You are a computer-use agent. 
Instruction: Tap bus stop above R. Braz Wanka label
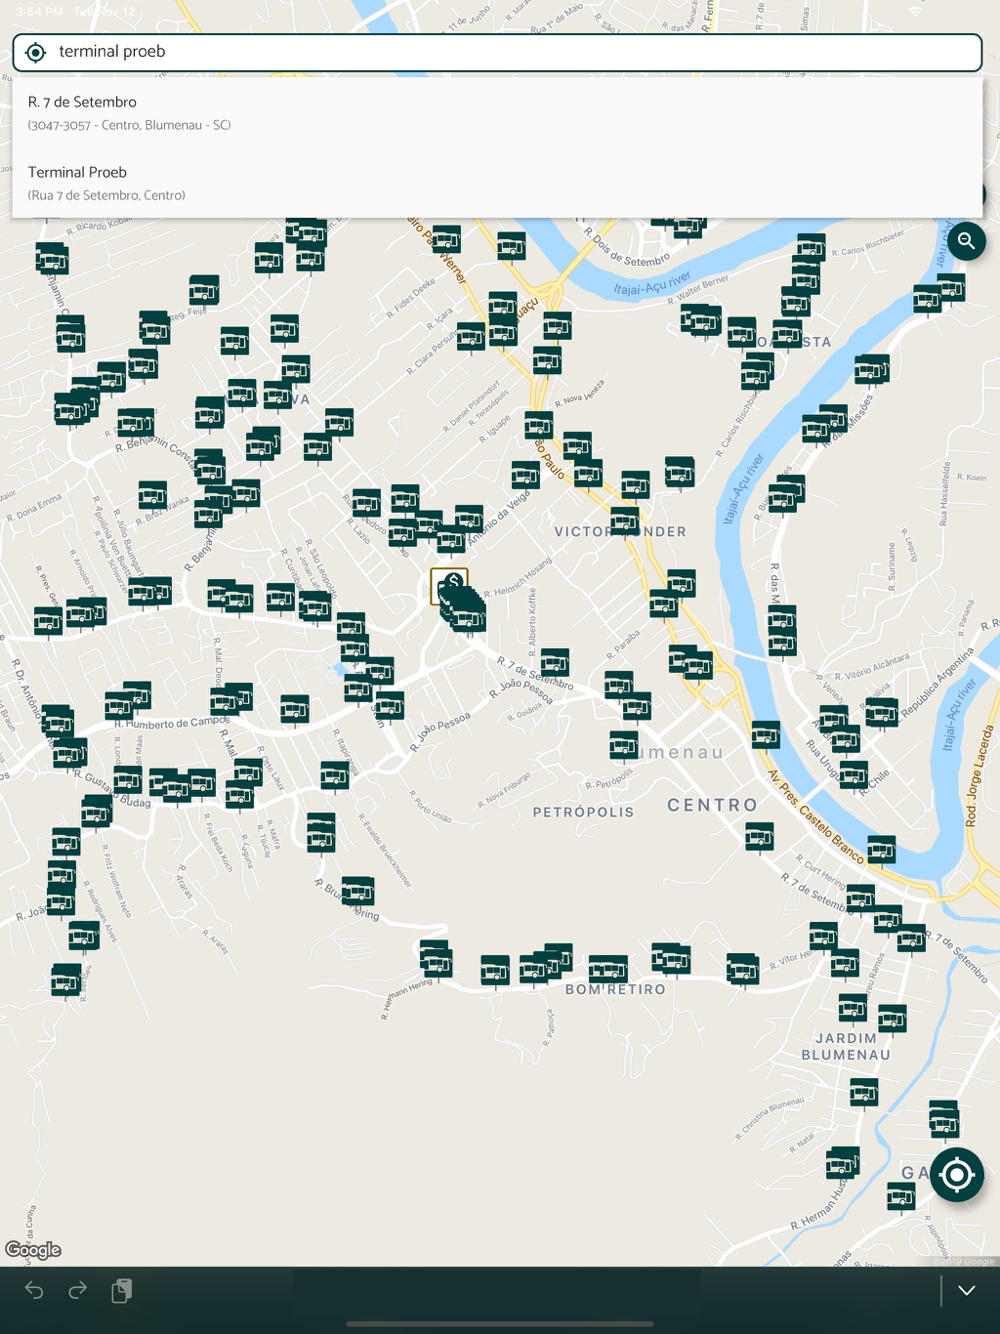click(152, 494)
